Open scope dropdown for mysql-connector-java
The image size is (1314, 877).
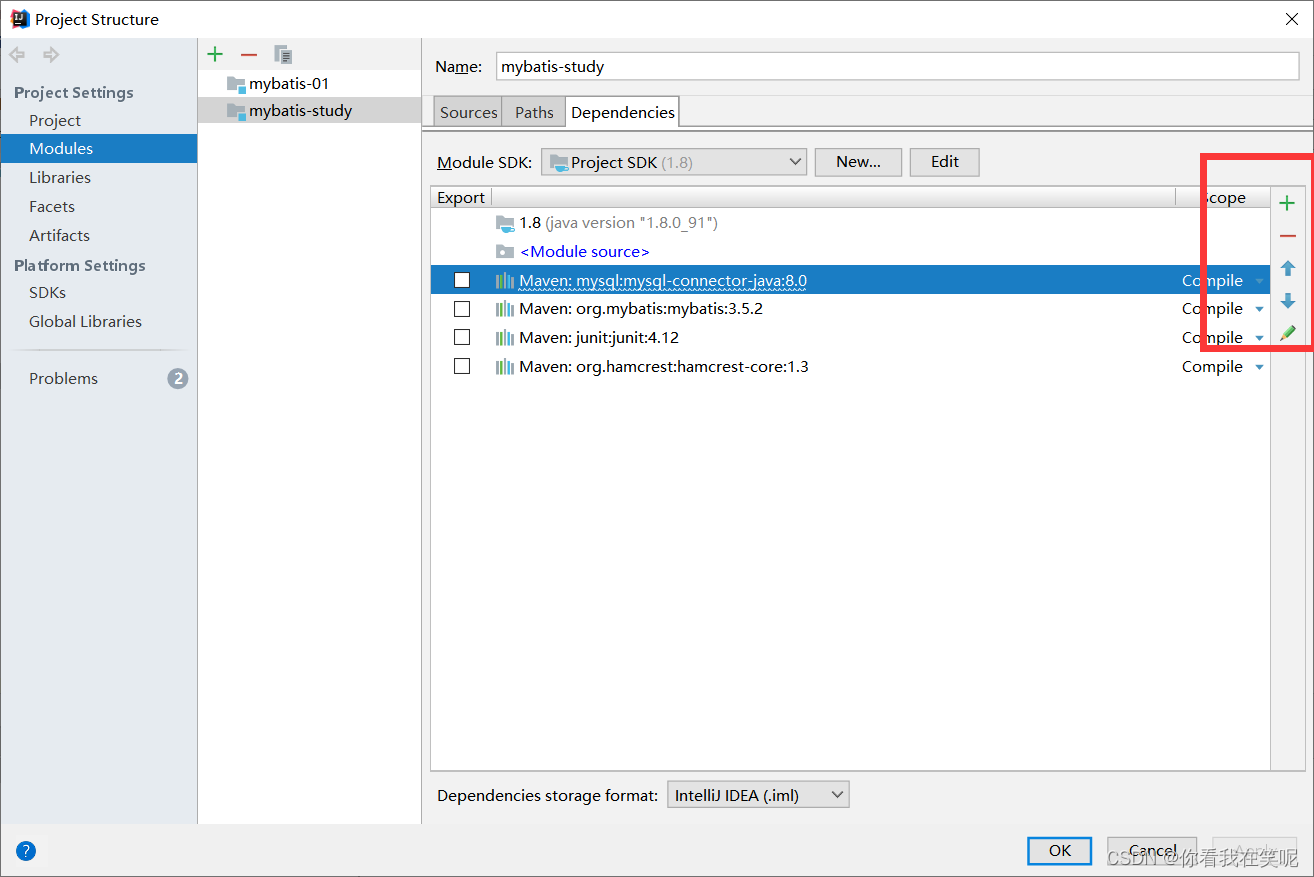pos(1259,282)
